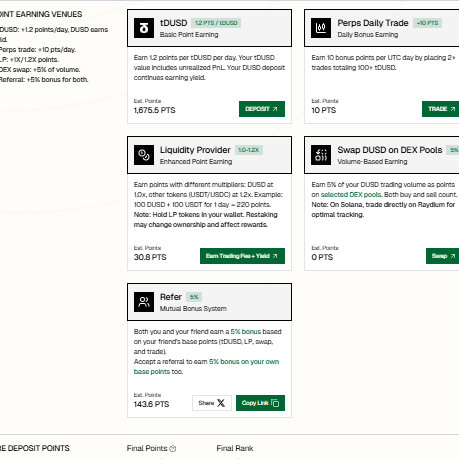459x459 pixels.
Task: Click the '143.6 PTS' referral value
Action: pyautogui.click(x=151, y=404)
